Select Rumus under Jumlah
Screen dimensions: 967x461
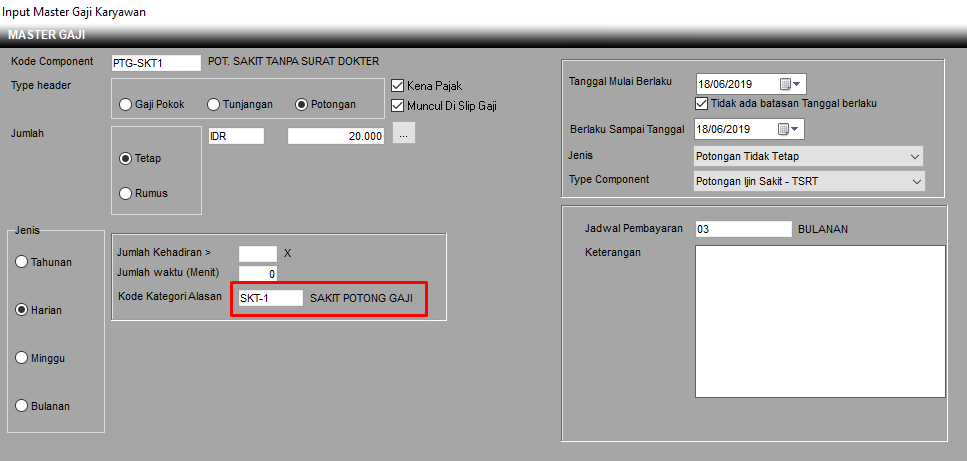pyautogui.click(x=126, y=193)
